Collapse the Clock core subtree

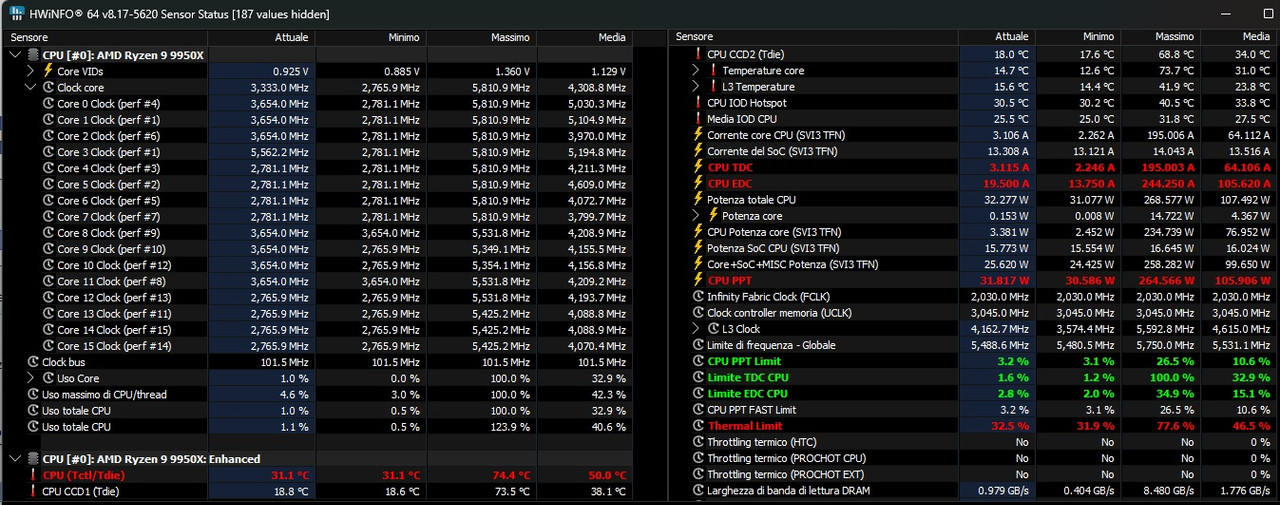point(30,87)
